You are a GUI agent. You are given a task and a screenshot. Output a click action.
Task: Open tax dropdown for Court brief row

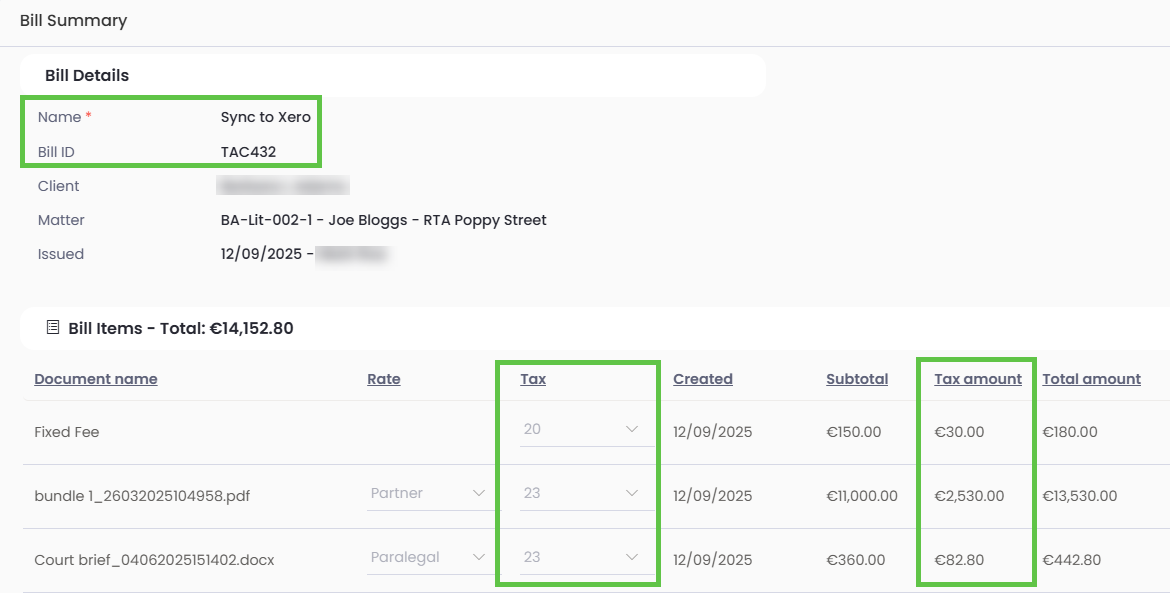pos(581,558)
